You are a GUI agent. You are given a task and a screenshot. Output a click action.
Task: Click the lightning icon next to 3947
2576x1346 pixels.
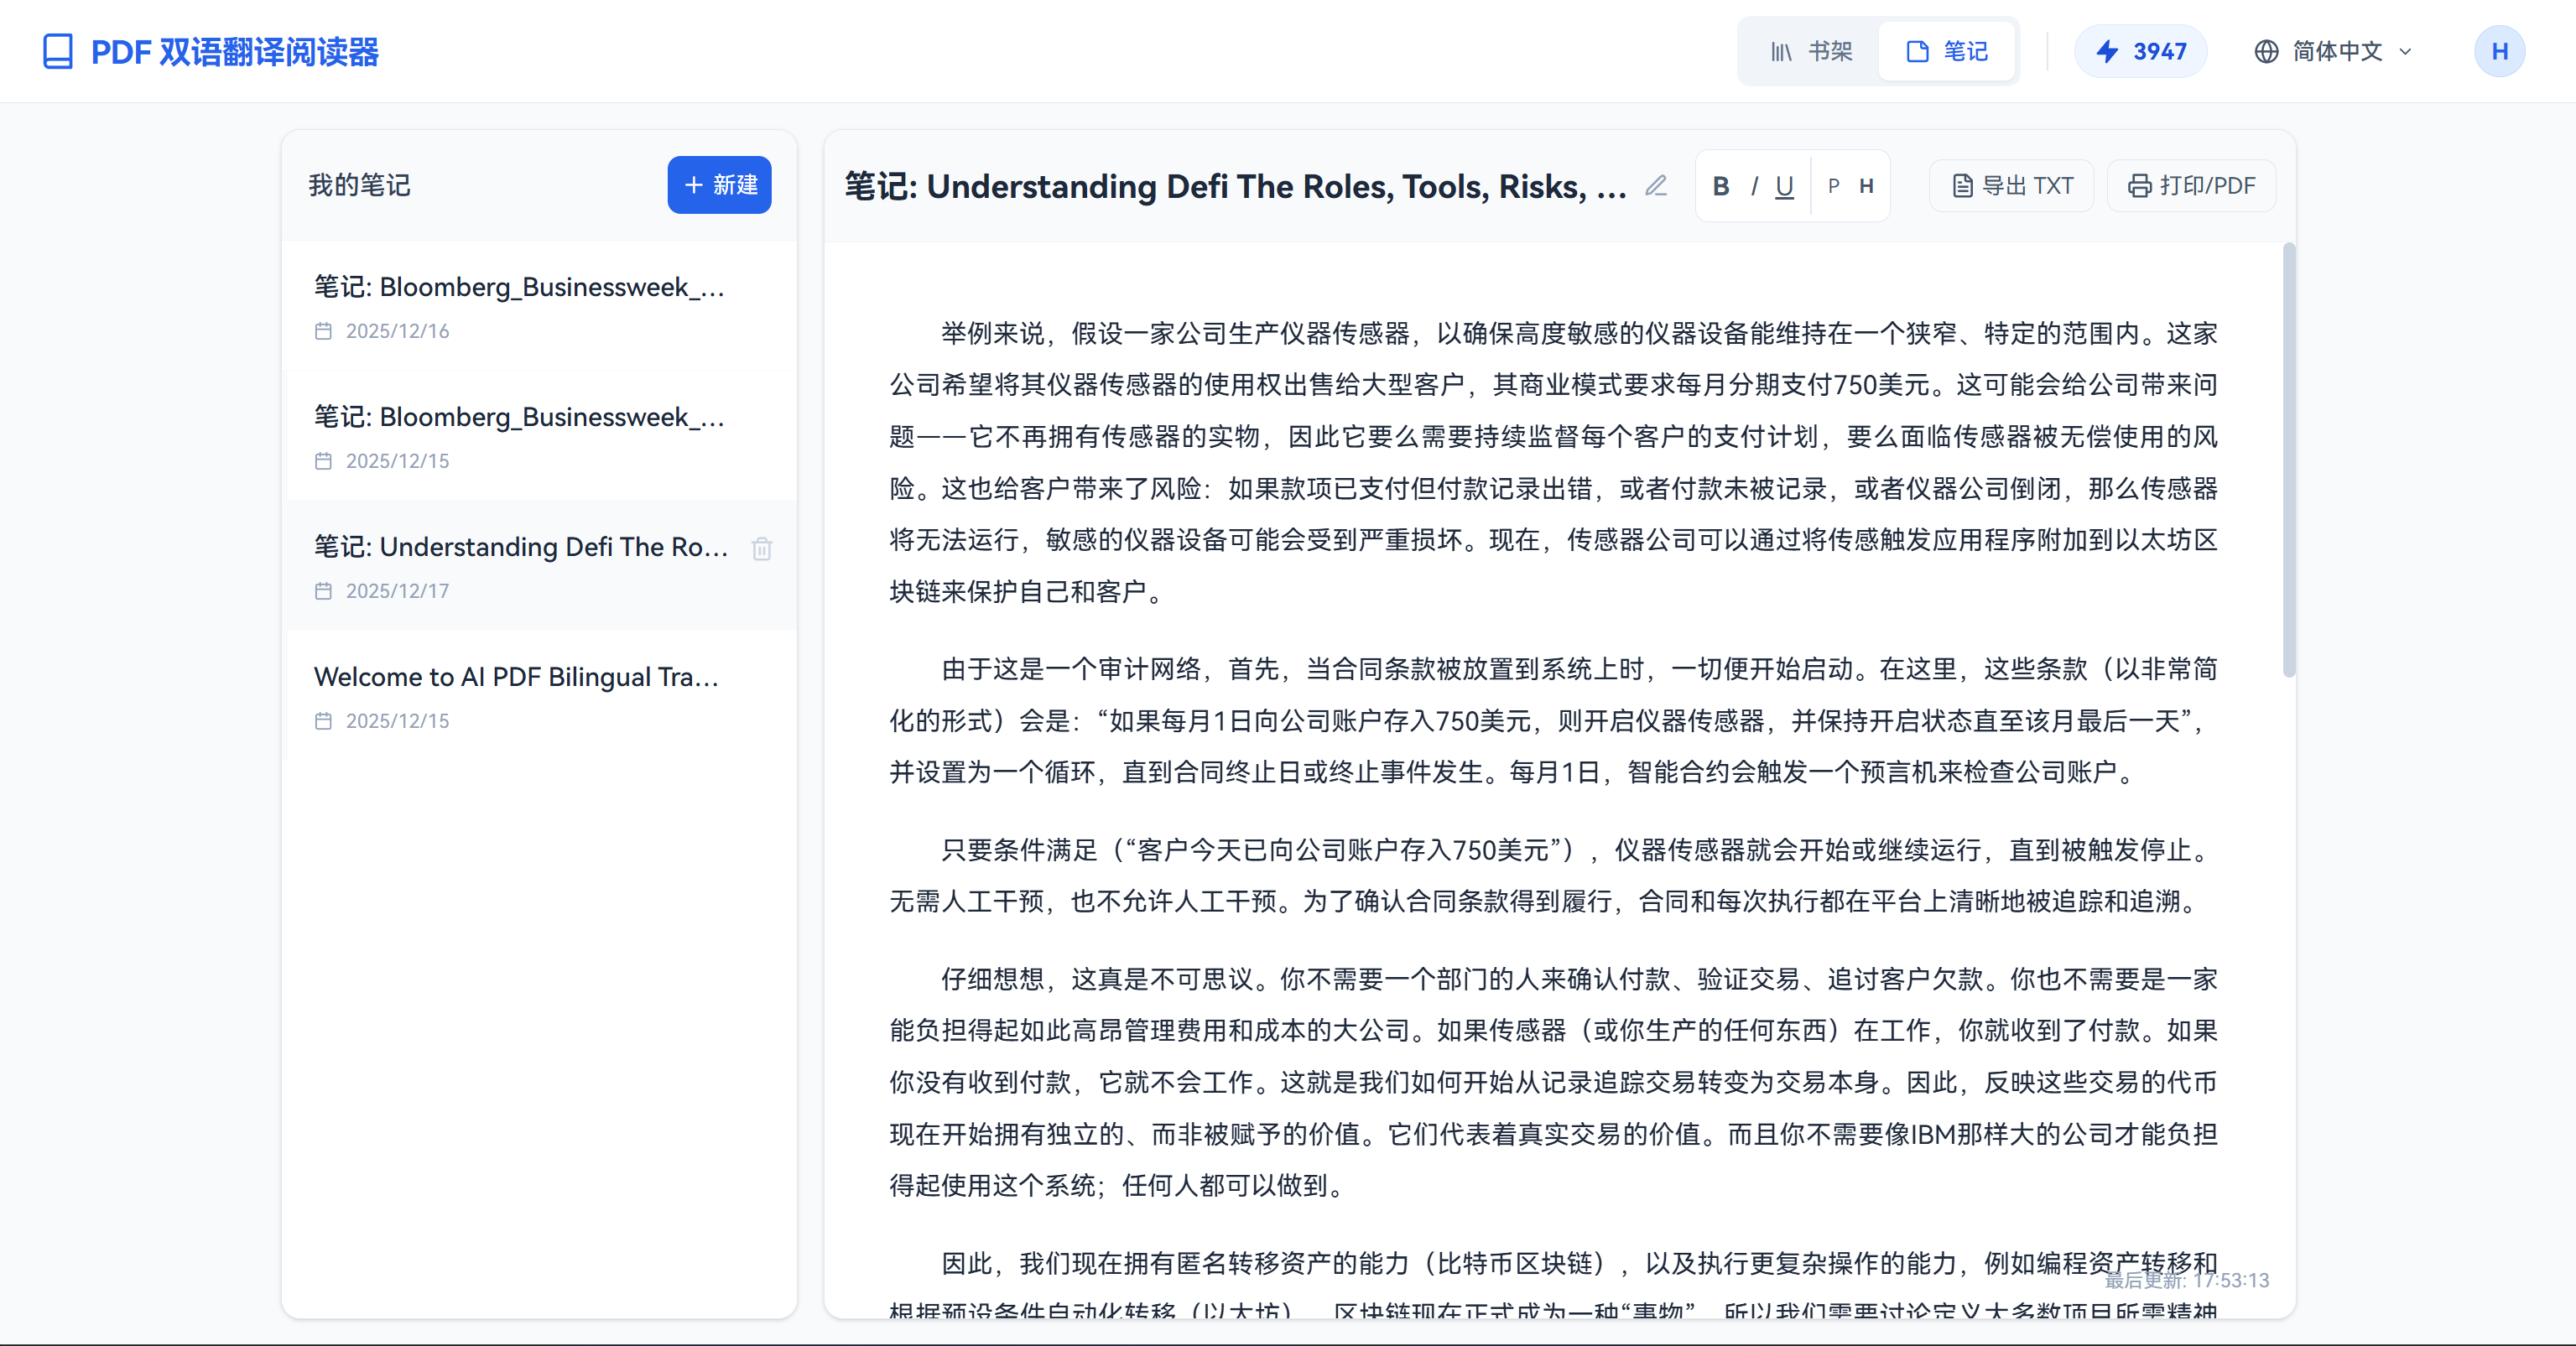(2110, 51)
